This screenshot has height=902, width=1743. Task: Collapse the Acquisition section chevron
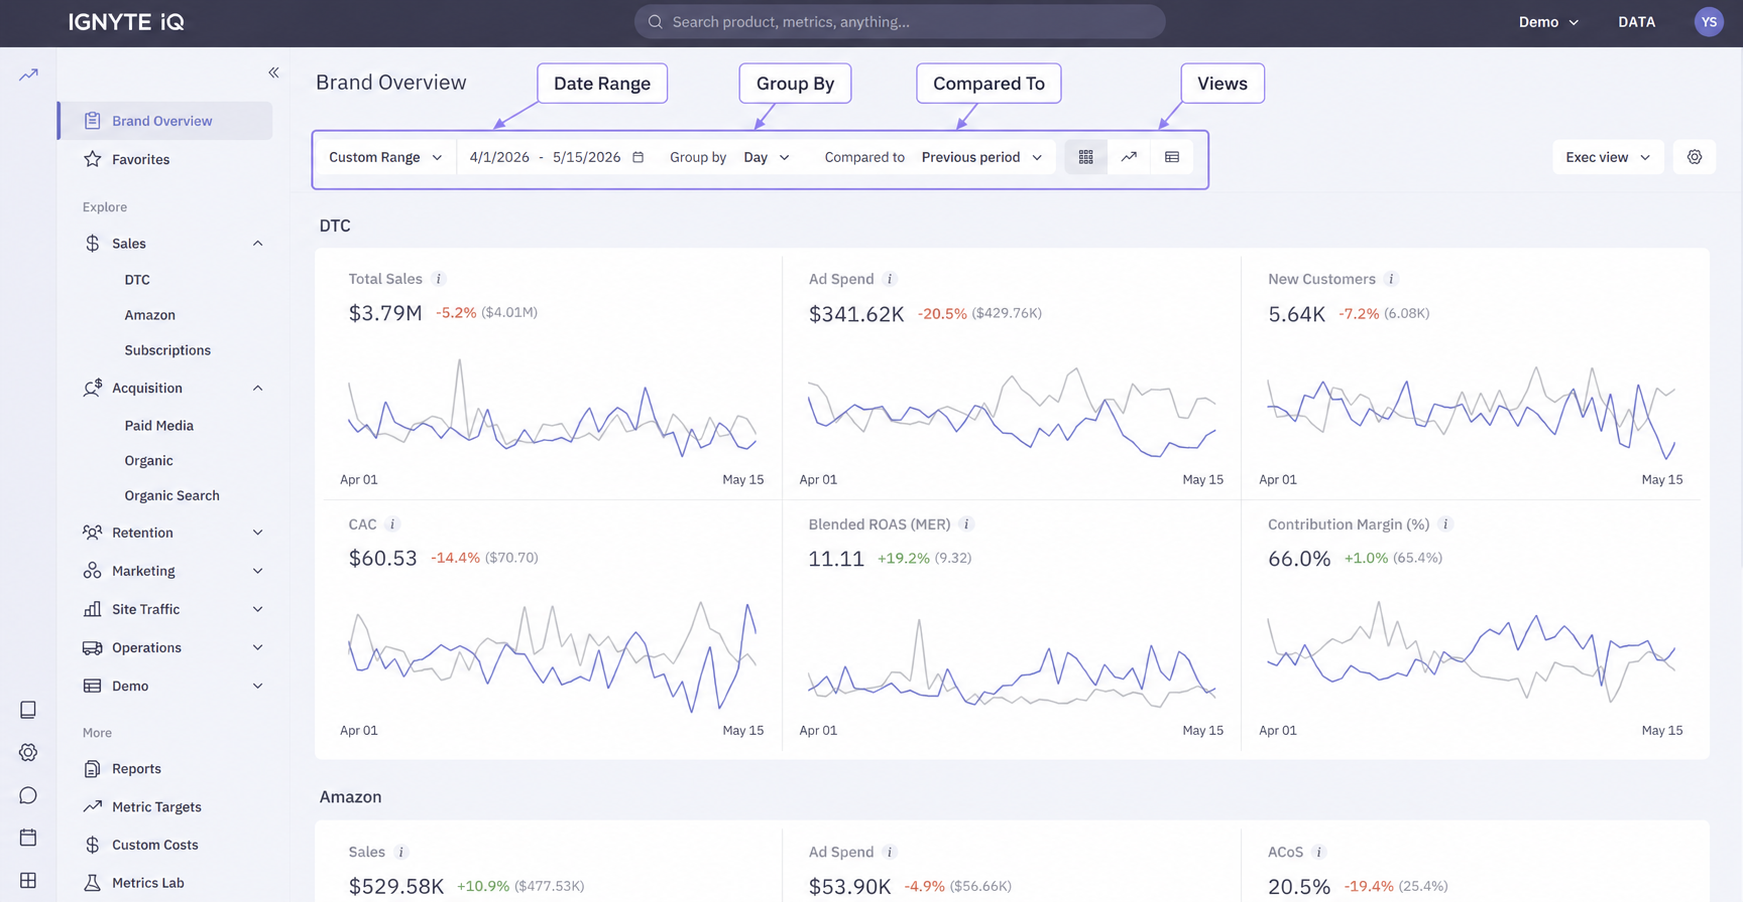pos(257,388)
